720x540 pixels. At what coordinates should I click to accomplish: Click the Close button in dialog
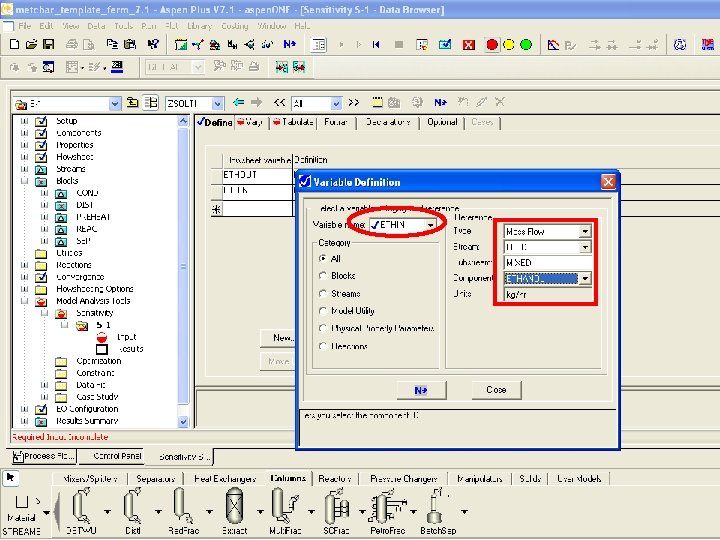click(x=496, y=390)
